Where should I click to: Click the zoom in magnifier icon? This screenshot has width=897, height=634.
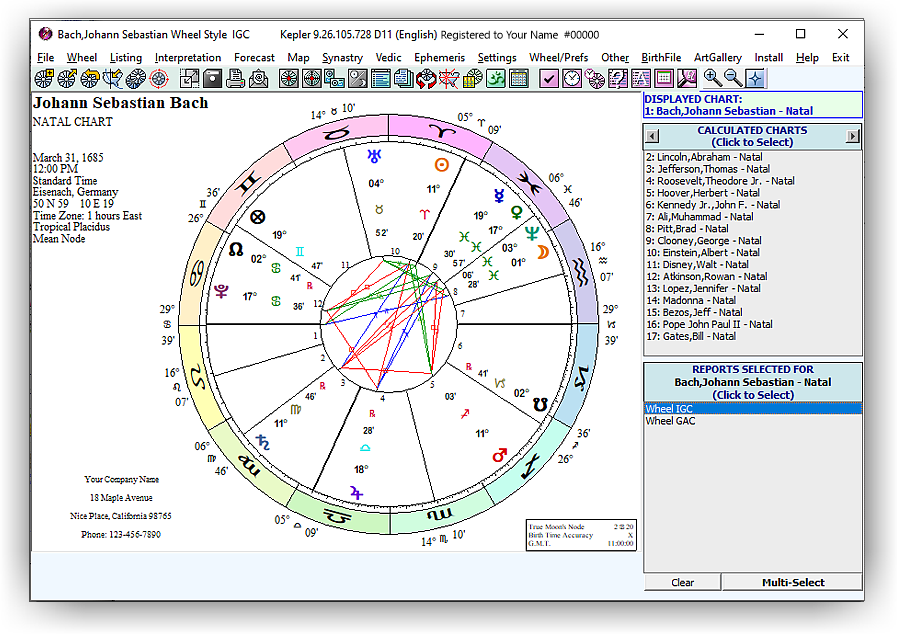(712, 78)
